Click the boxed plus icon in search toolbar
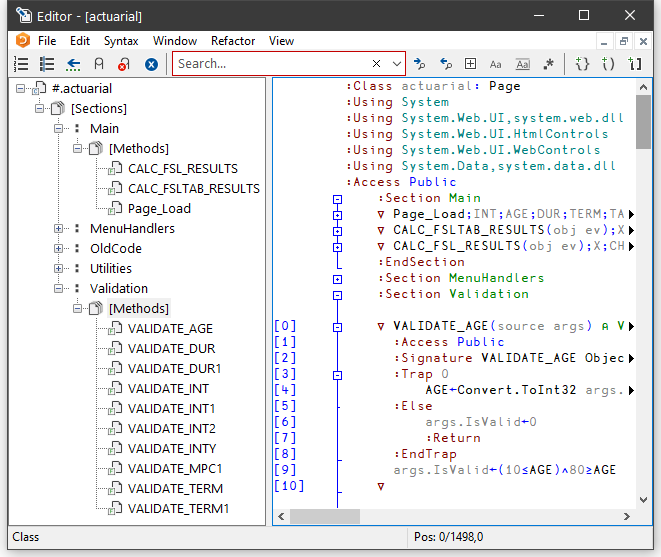The height and width of the screenshot is (557, 661). coord(471,64)
